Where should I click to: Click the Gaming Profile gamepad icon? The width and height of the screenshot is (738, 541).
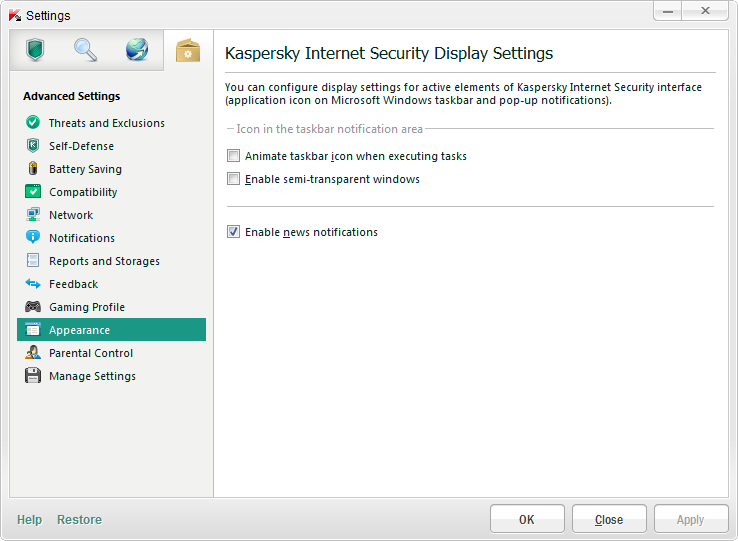click(33, 307)
